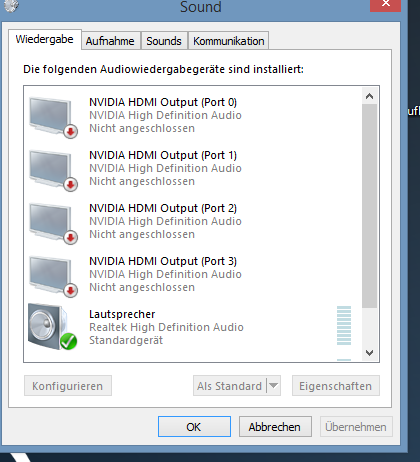420x462 pixels.
Task: Click the Konfigurieren button
Action: (x=68, y=386)
